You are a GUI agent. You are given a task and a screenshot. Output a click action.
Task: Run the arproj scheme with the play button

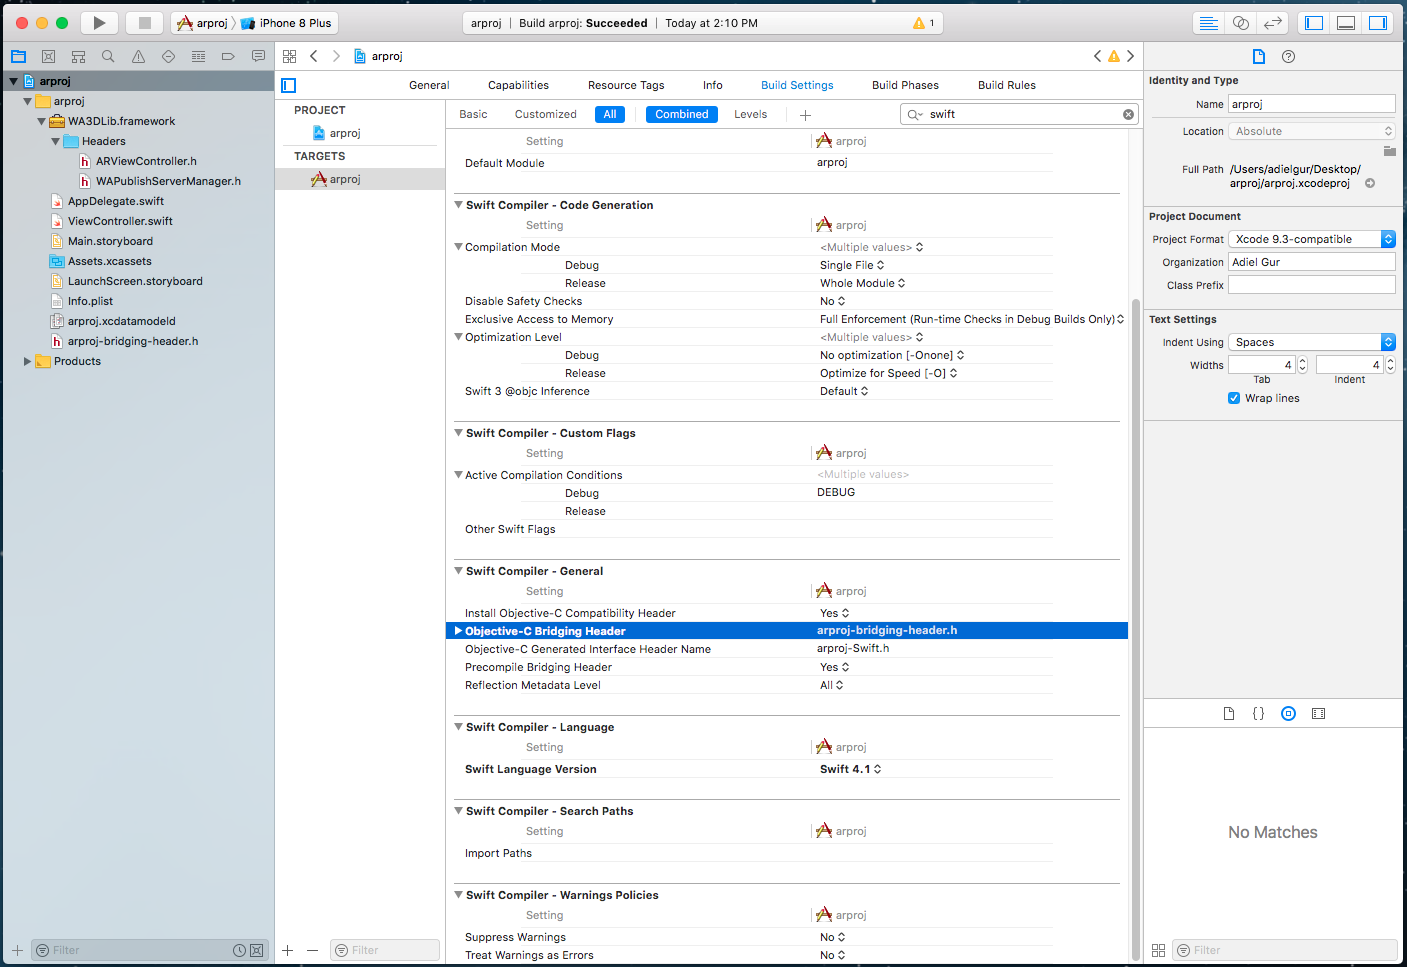[x=99, y=23]
